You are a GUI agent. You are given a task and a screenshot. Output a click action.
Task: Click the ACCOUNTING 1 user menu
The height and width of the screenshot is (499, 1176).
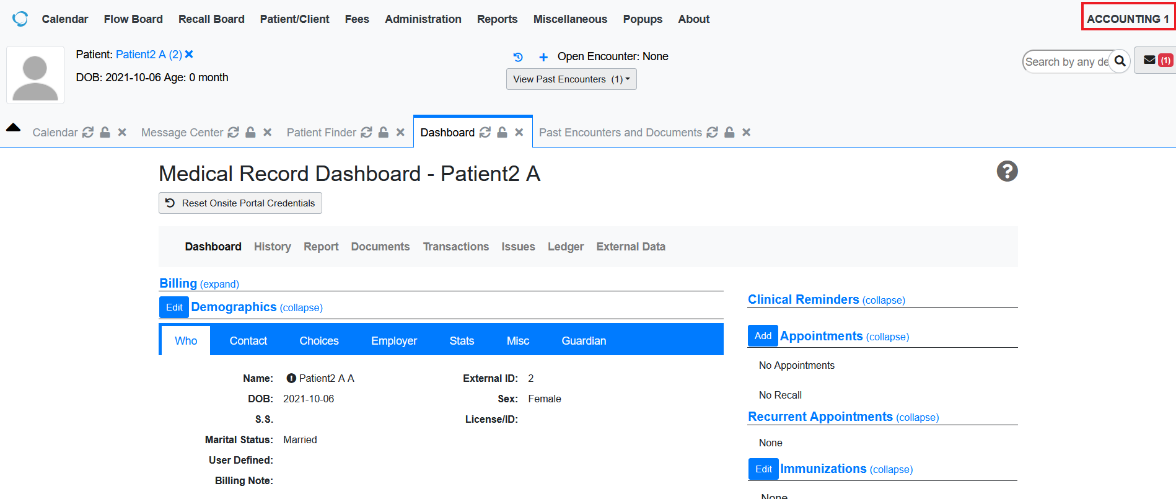tap(1127, 19)
